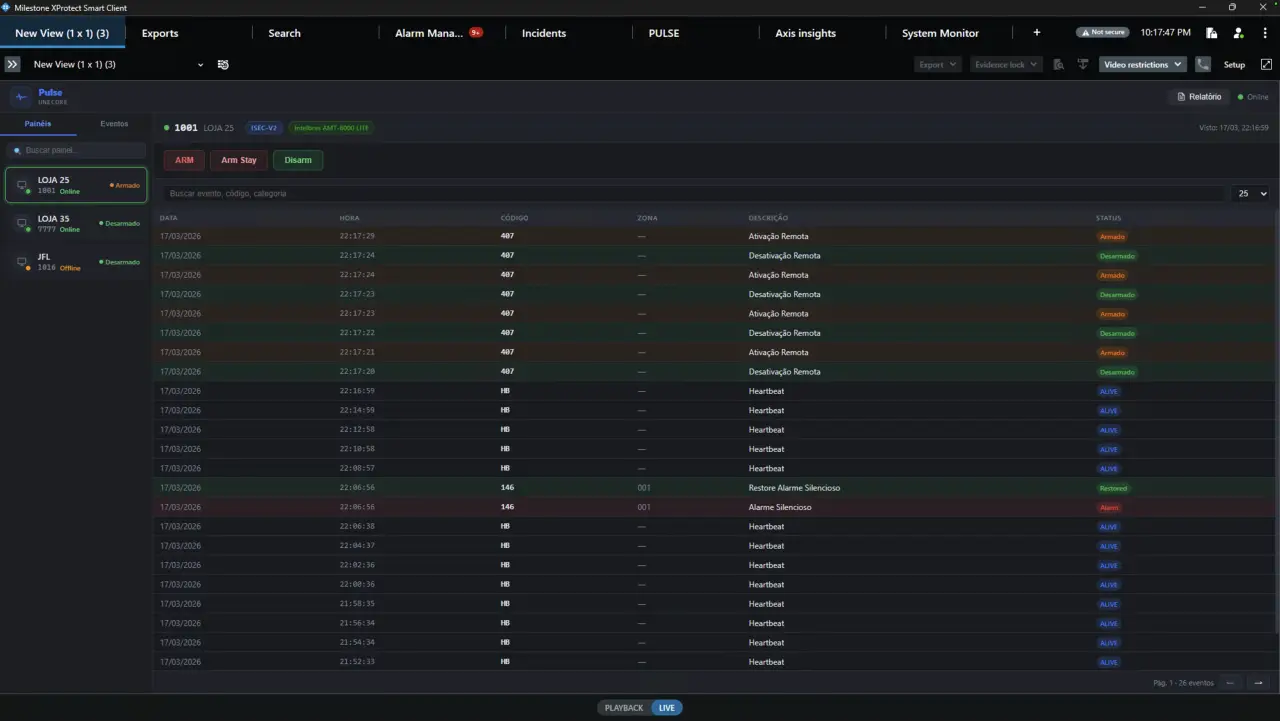
Task: Click the reload view icon beside view selector
Action: click(223, 64)
